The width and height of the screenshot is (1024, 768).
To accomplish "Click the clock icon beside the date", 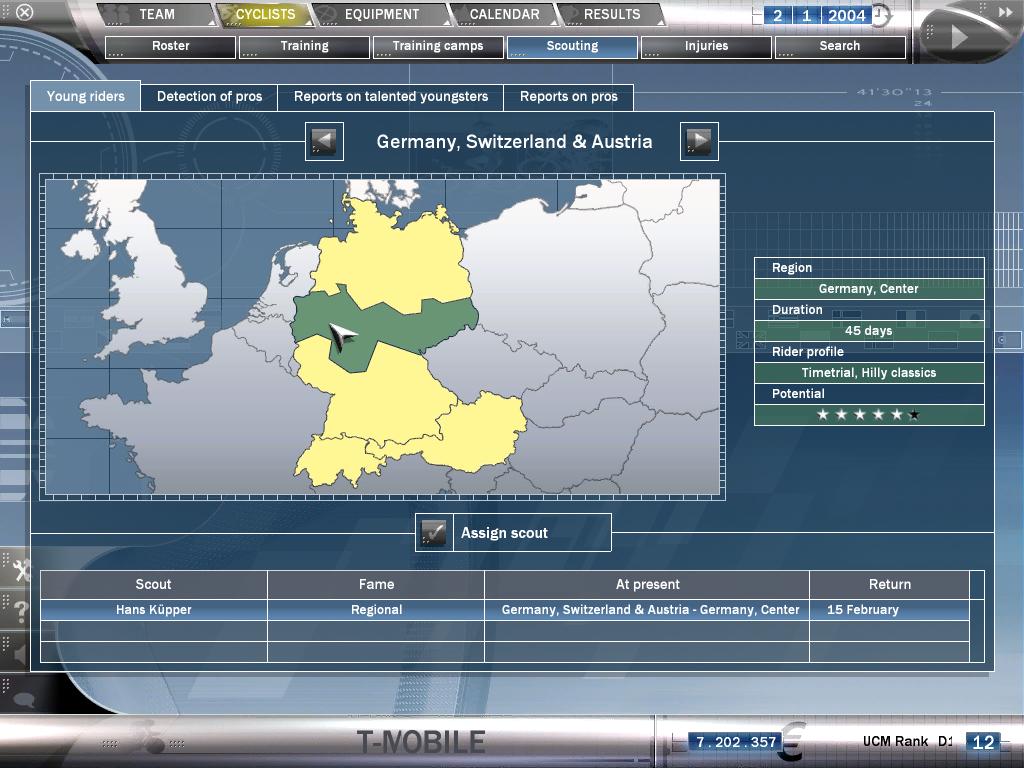I will click(x=880, y=15).
